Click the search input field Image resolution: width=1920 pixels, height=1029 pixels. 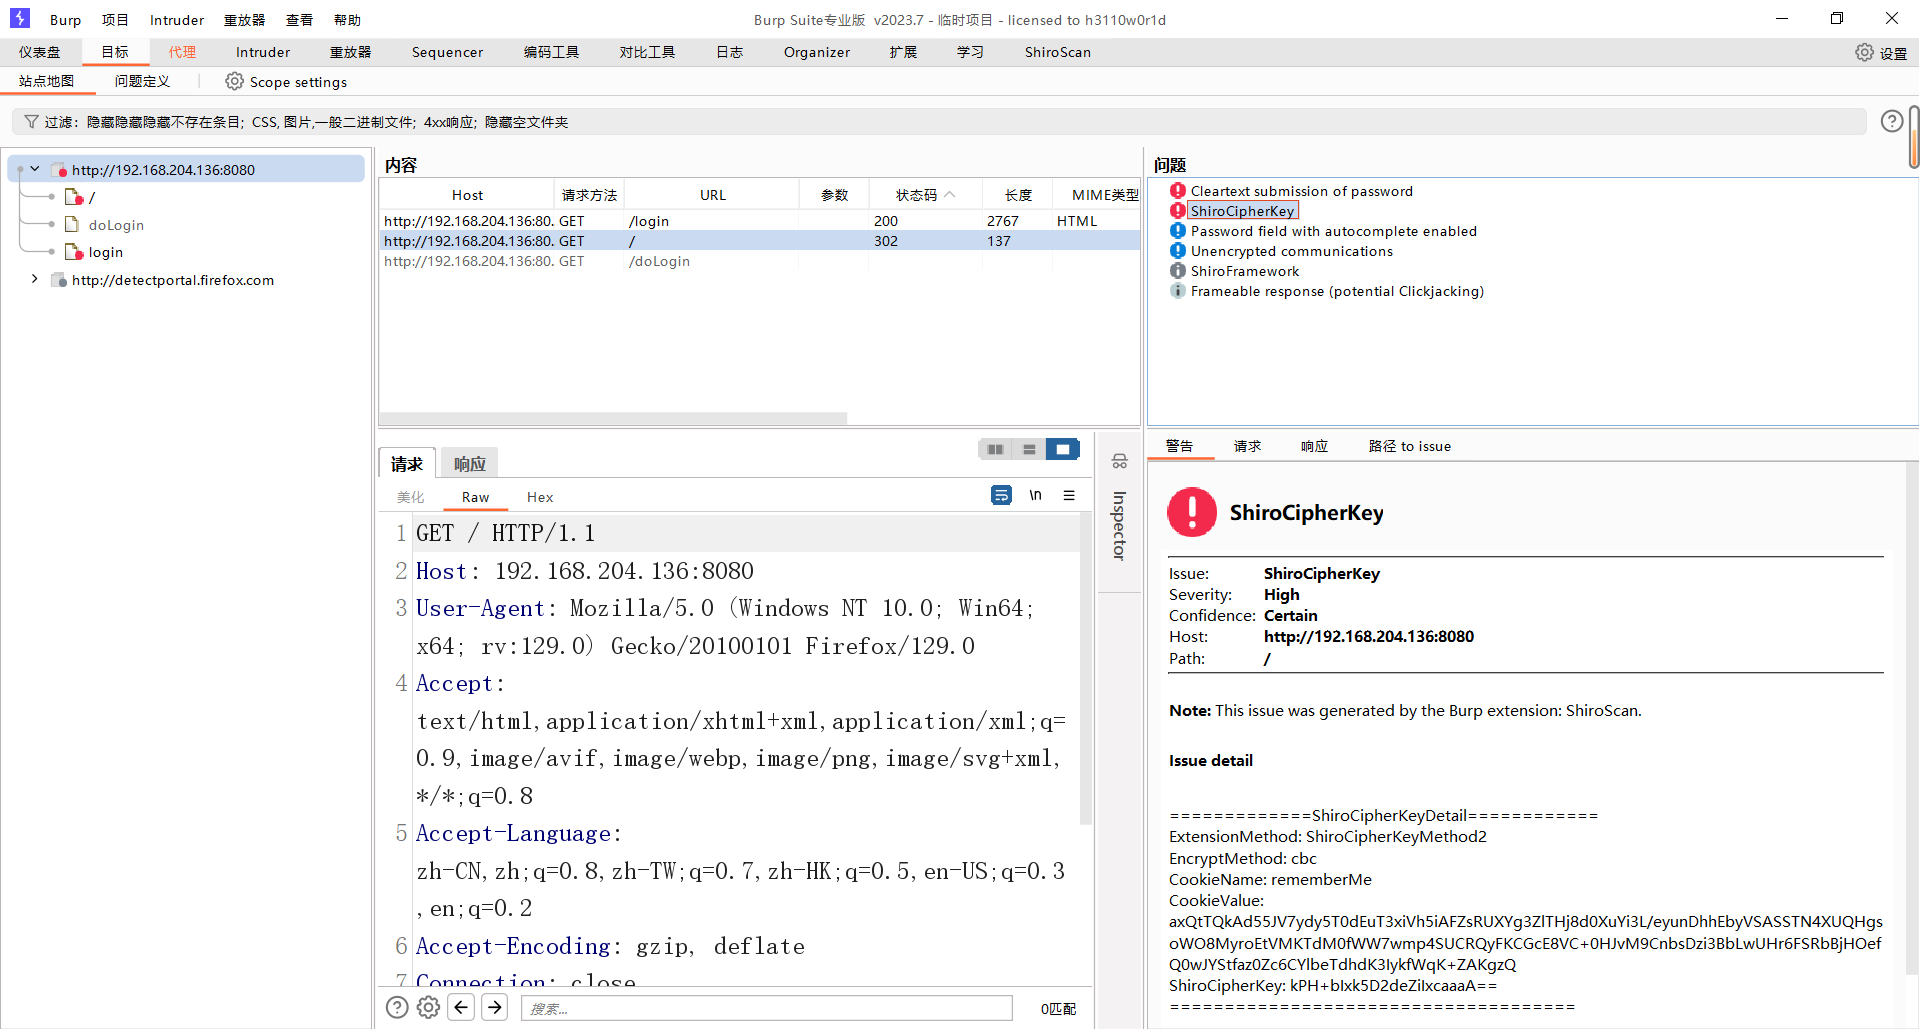coord(766,1008)
